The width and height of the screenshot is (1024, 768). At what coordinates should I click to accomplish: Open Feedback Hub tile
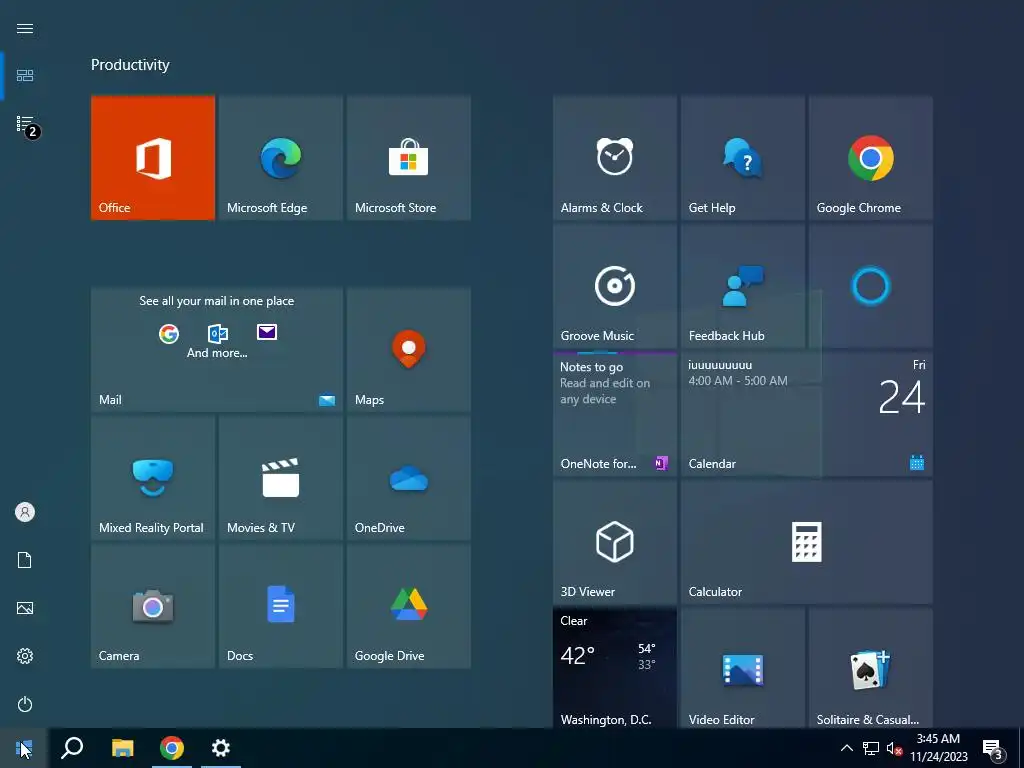tap(743, 285)
